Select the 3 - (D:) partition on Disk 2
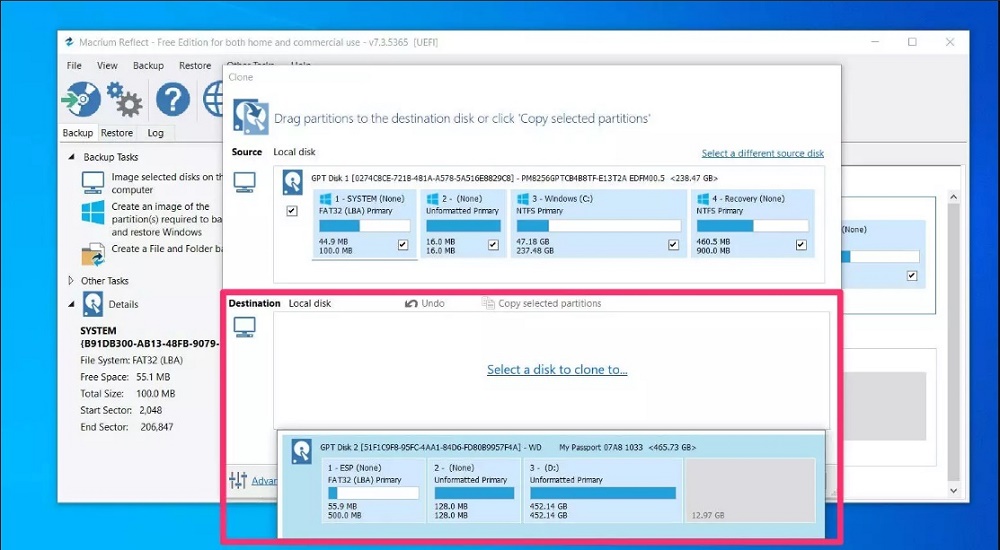The height and width of the screenshot is (550, 1000). point(603,491)
